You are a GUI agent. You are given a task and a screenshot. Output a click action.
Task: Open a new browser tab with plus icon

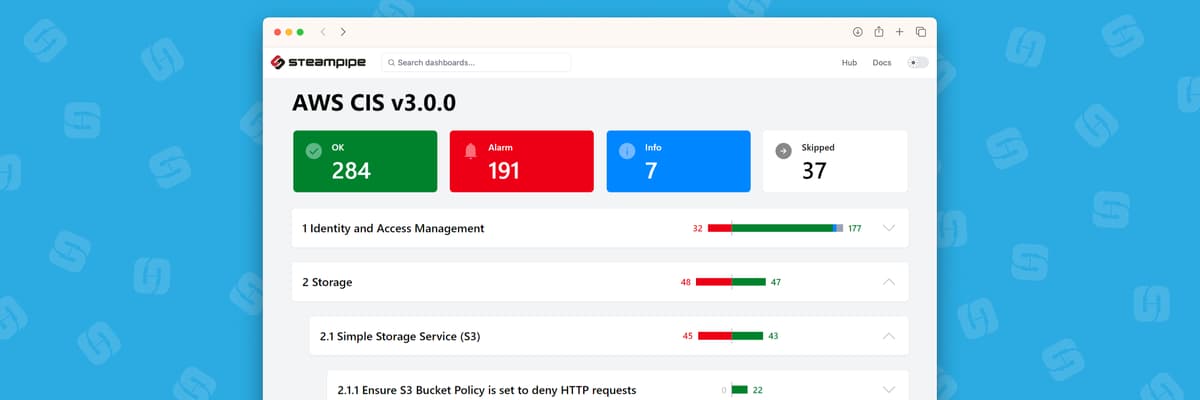(x=899, y=32)
